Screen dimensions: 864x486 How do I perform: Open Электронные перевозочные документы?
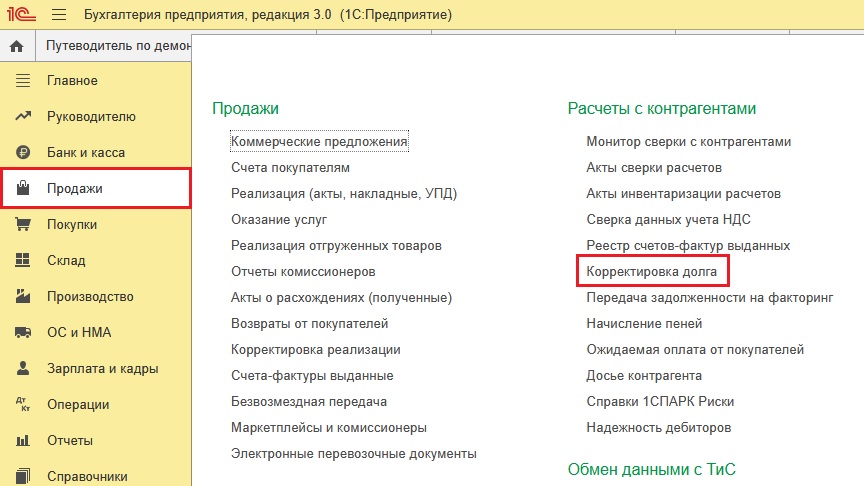pos(354,453)
